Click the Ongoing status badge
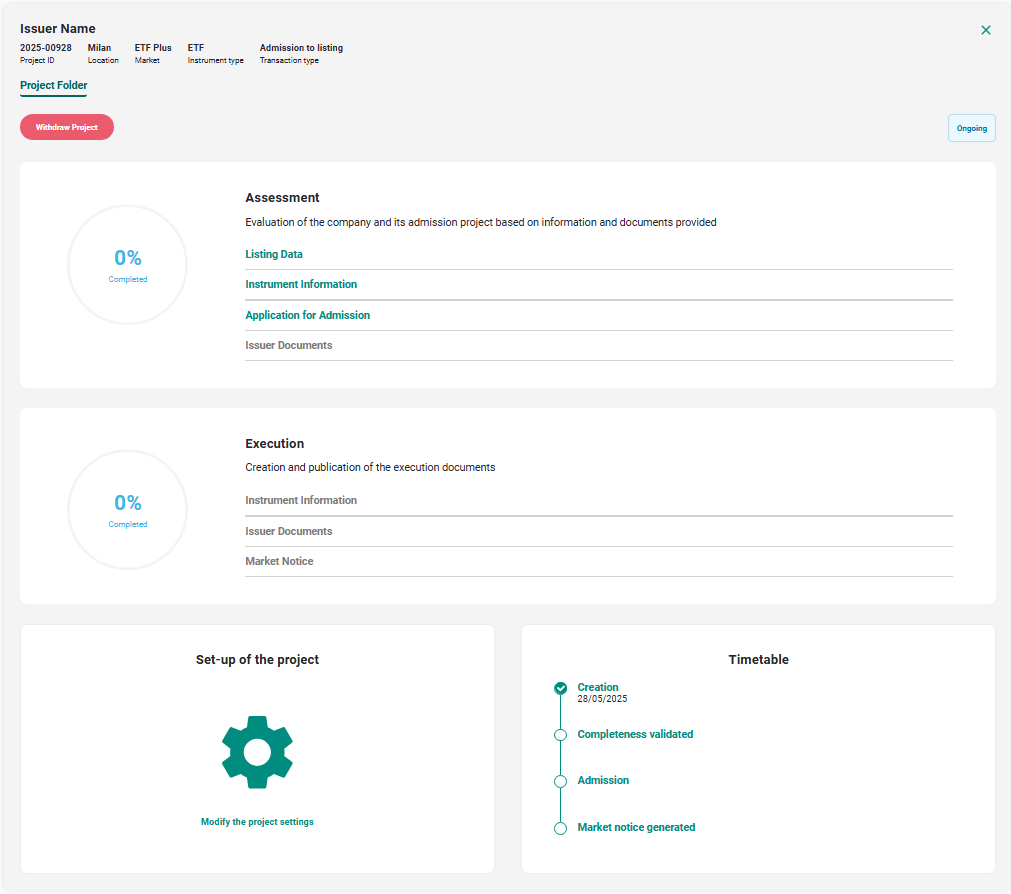Screen dimensions: 1011x894 click(972, 128)
